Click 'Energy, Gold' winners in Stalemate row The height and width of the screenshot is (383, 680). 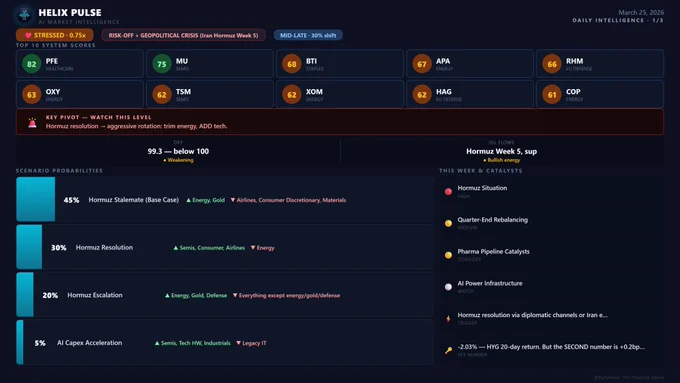click(206, 200)
